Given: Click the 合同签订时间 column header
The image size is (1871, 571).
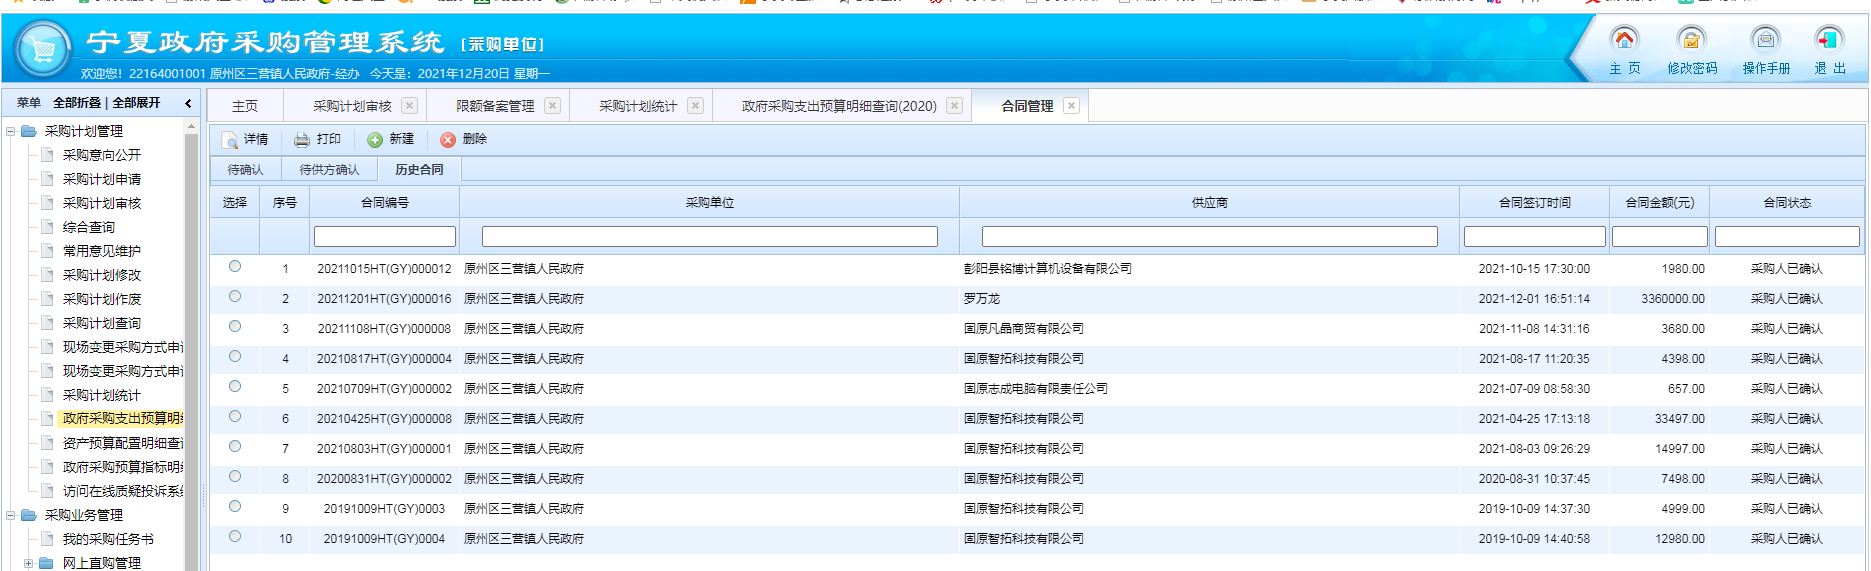Looking at the screenshot, I should tap(1535, 203).
